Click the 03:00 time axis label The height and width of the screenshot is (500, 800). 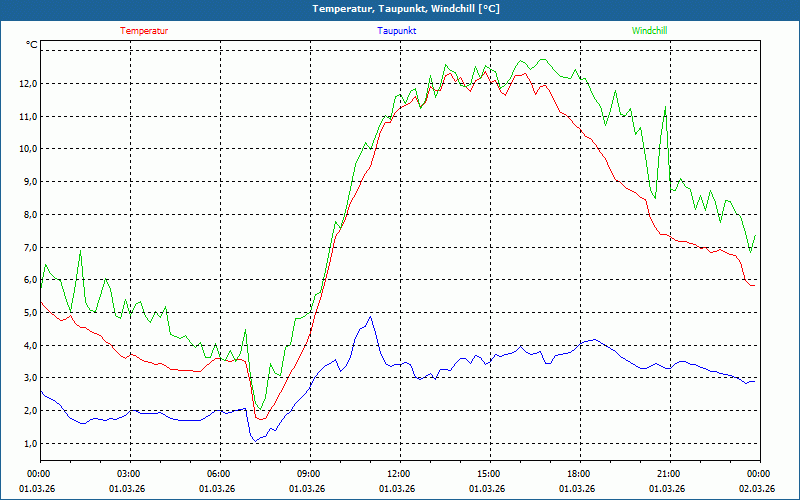tap(129, 473)
